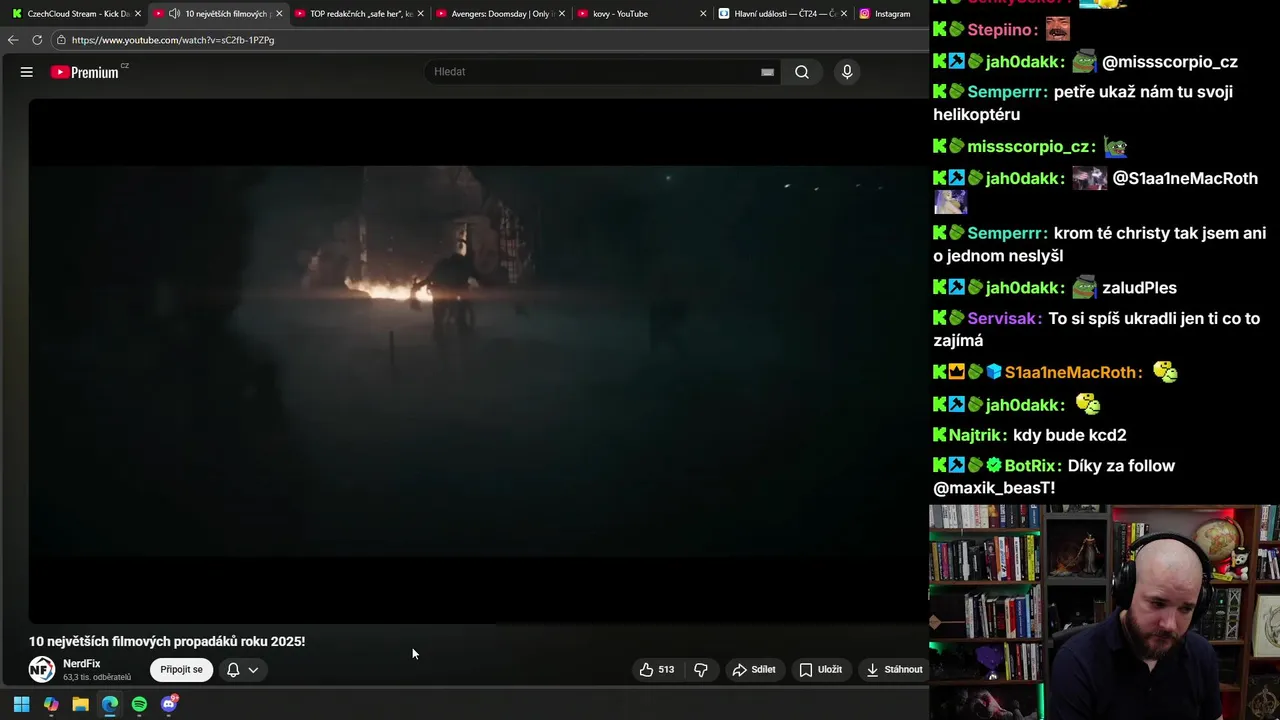Click the zaludPles emote message text

1139,288
